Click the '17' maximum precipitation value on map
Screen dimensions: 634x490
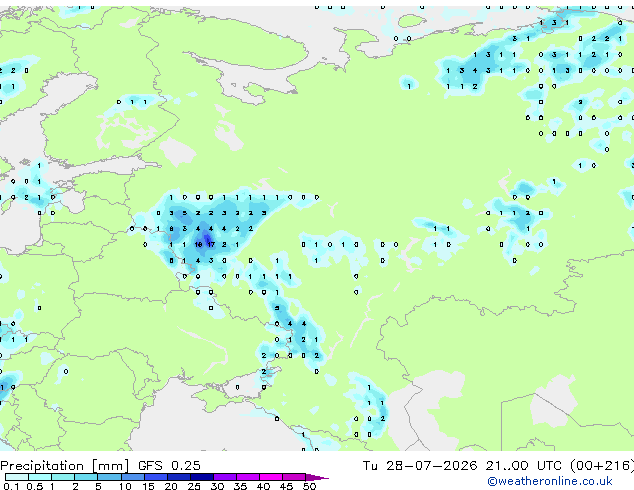(x=211, y=245)
